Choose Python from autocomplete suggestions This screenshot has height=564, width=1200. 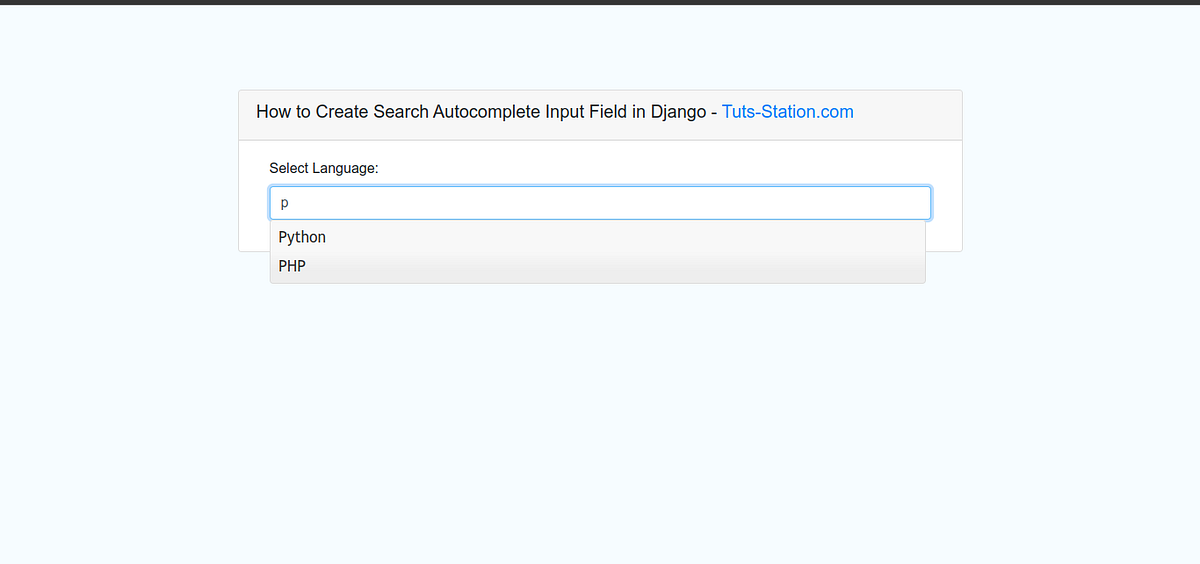(597, 237)
